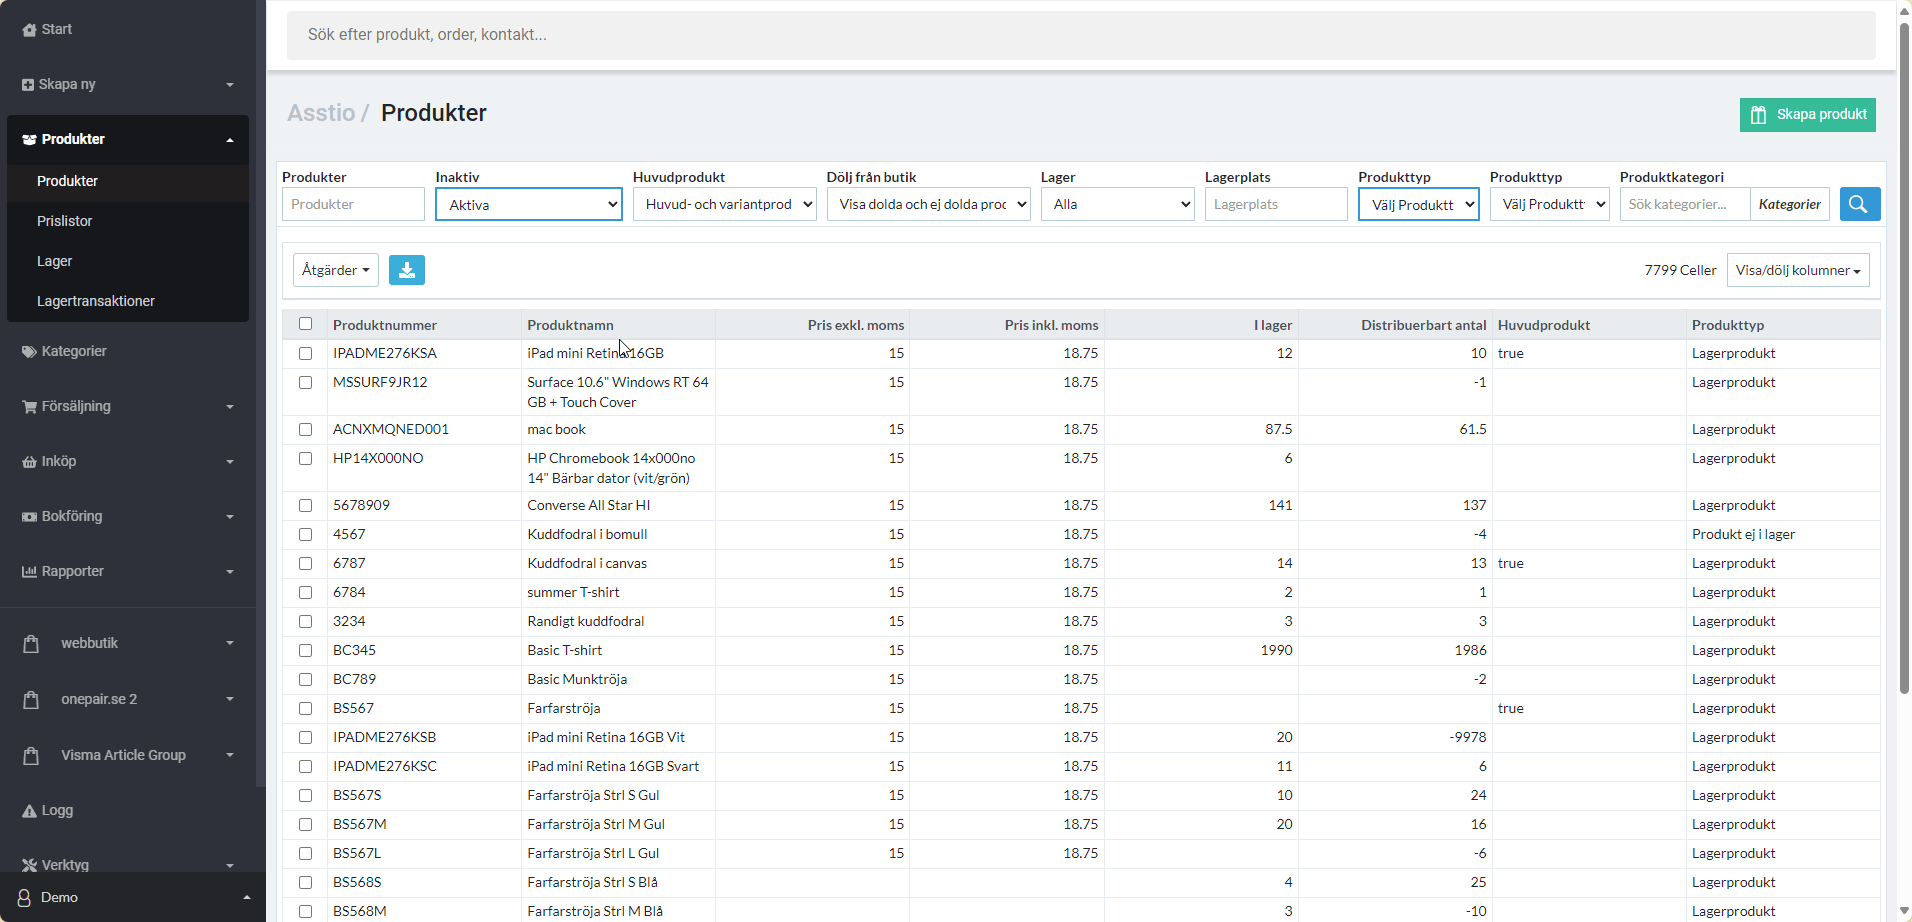Select the checkbox for Converse All Star HI
Image resolution: width=1912 pixels, height=922 pixels.
(305, 506)
